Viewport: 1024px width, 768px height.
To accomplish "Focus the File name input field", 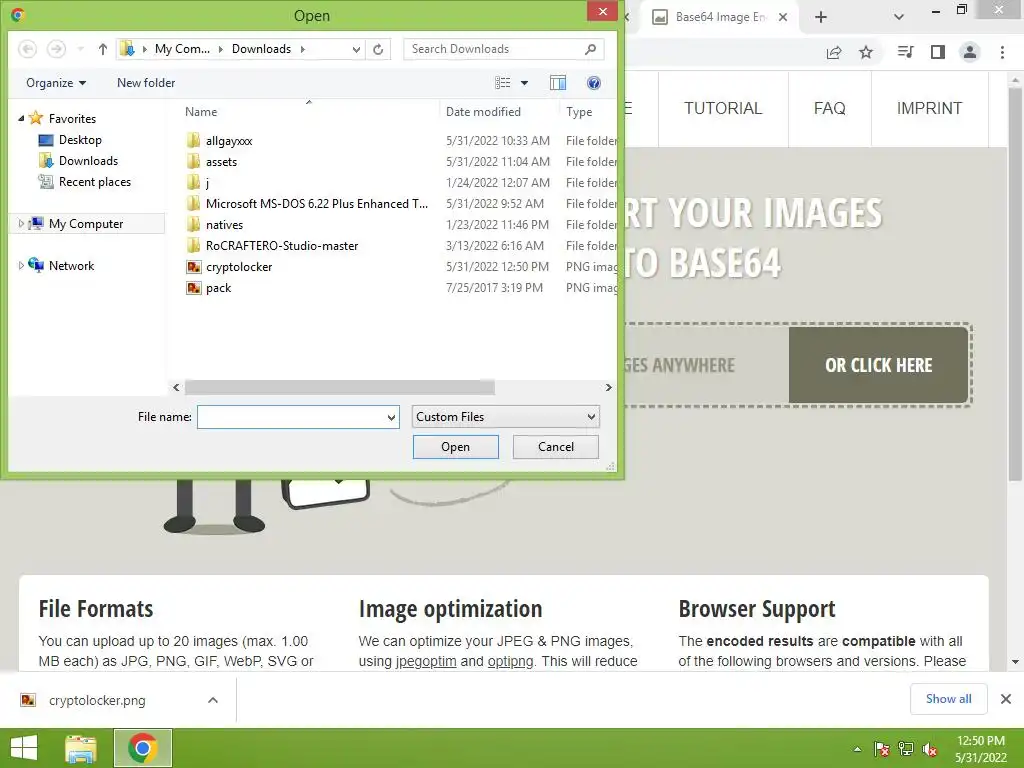I will tap(291, 417).
